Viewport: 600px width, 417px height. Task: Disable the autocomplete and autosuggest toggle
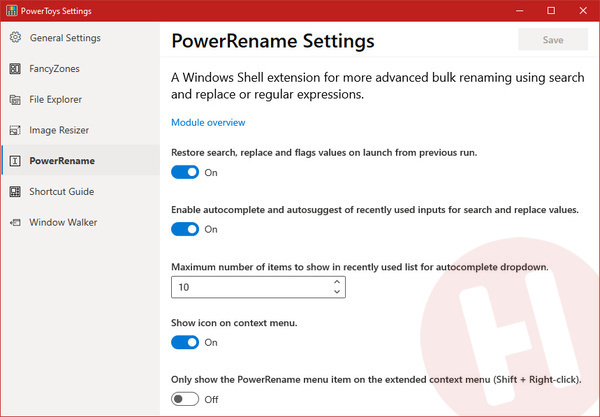185,229
